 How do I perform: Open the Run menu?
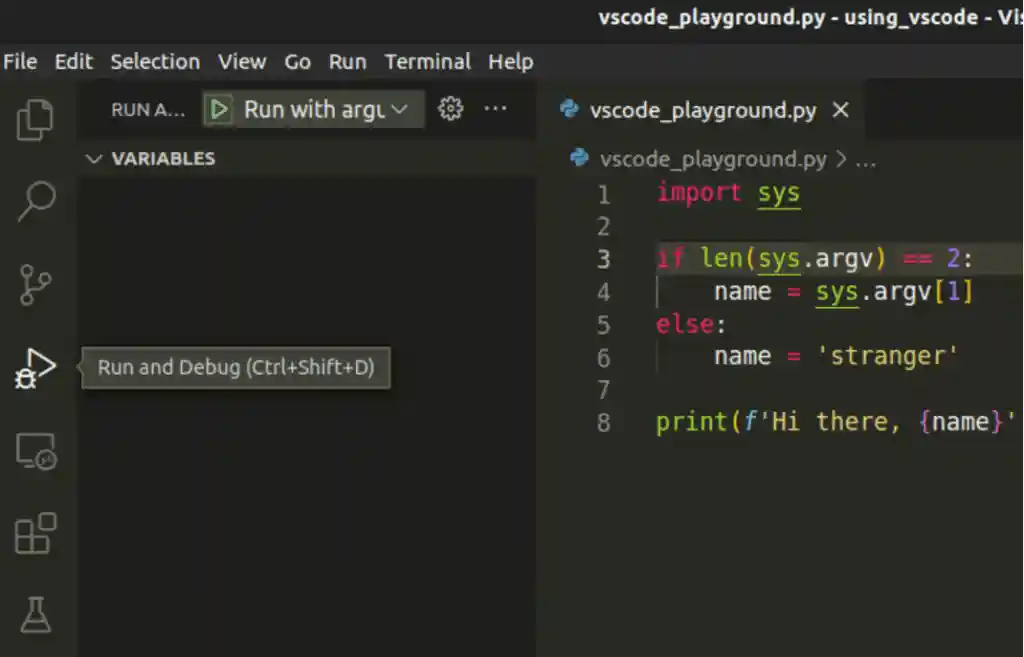pos(347,61)
